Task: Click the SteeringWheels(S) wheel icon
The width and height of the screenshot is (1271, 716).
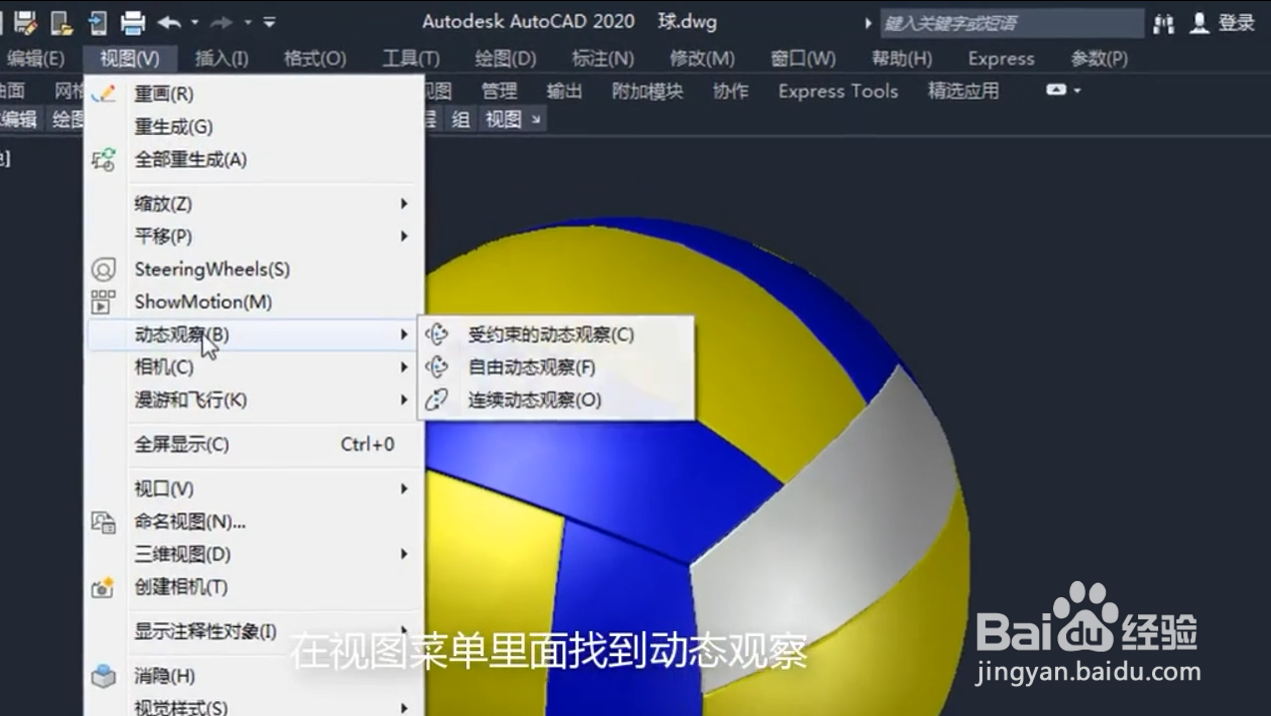Action: click(104, 269)
